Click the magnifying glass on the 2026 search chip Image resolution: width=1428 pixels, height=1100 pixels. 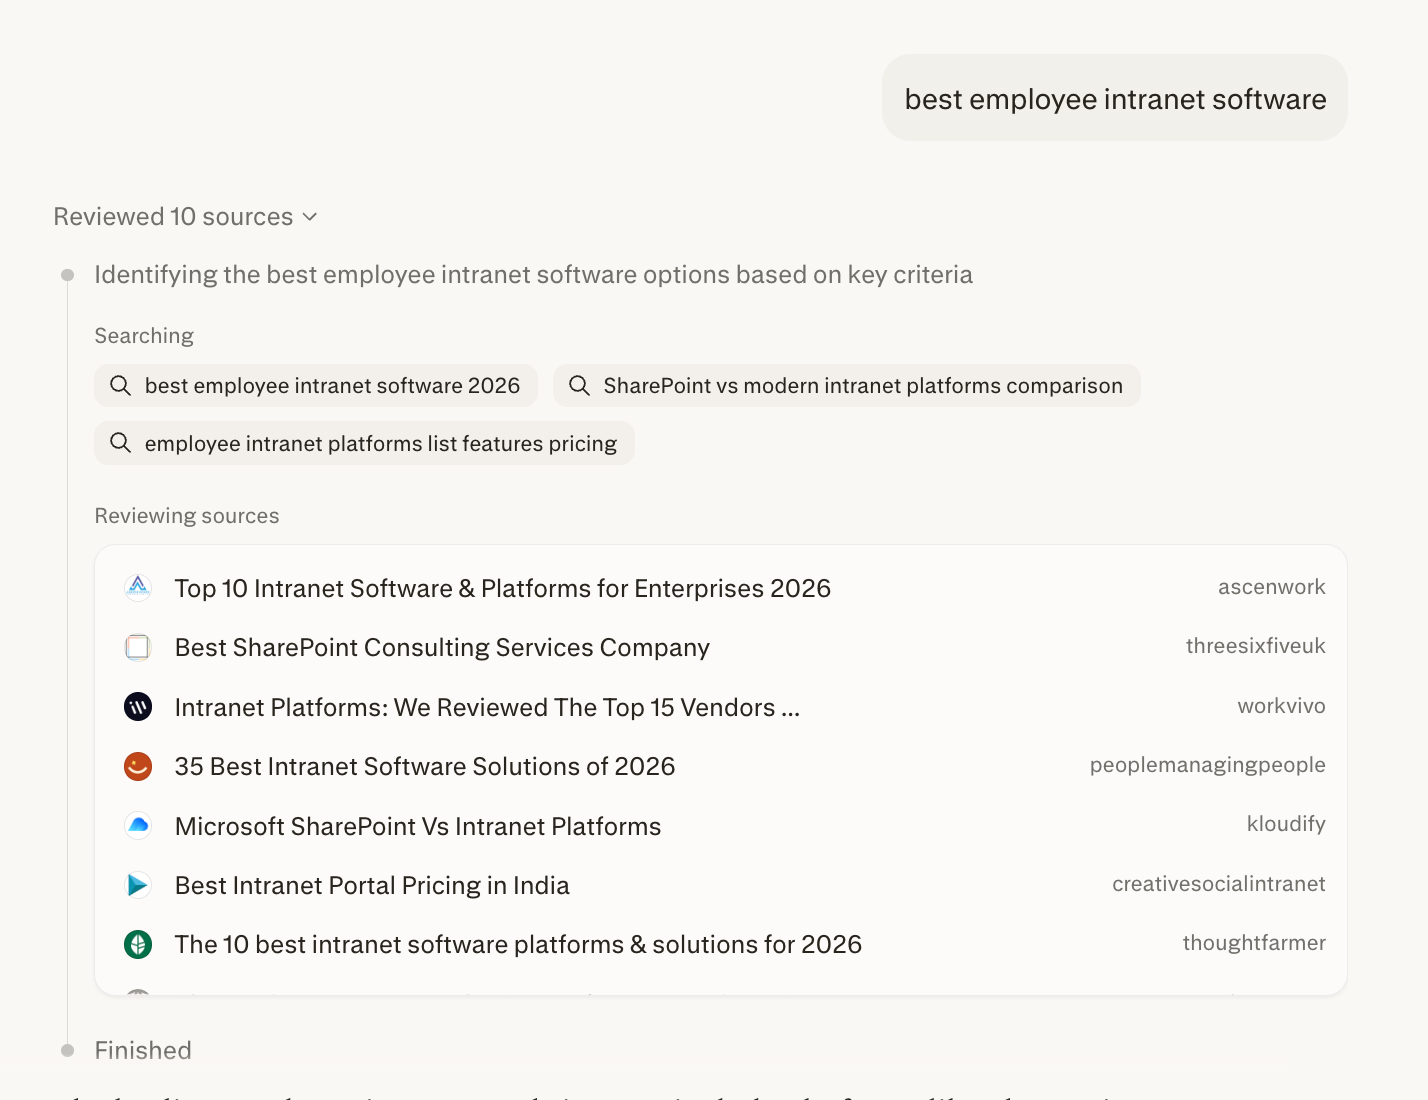click(x=120, y=385)
